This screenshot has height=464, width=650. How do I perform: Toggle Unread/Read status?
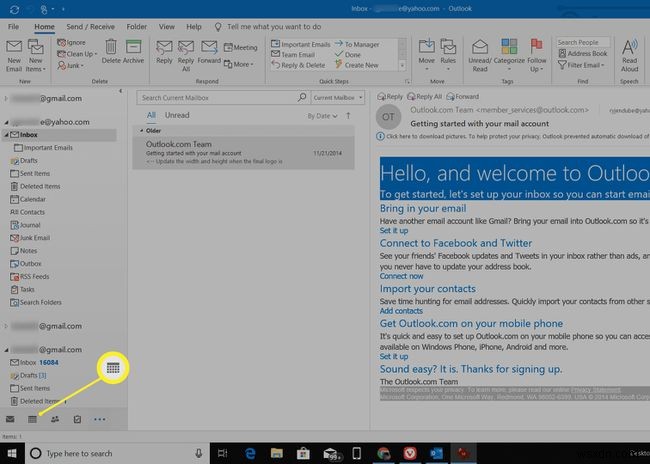click(480, 56)
